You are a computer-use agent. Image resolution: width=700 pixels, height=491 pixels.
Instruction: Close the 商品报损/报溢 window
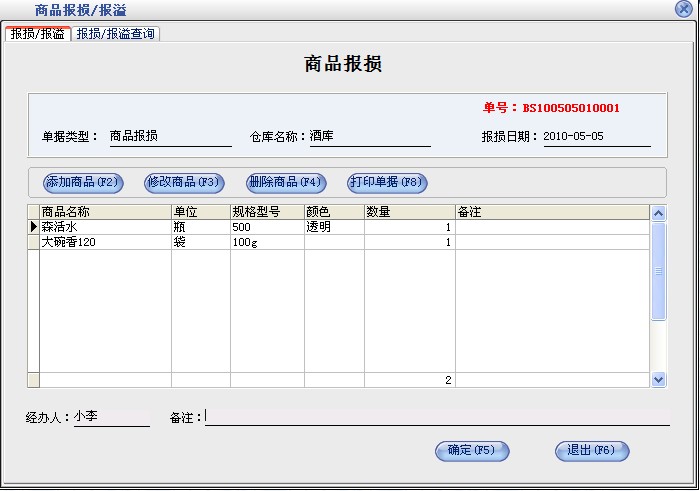point(684,9)
